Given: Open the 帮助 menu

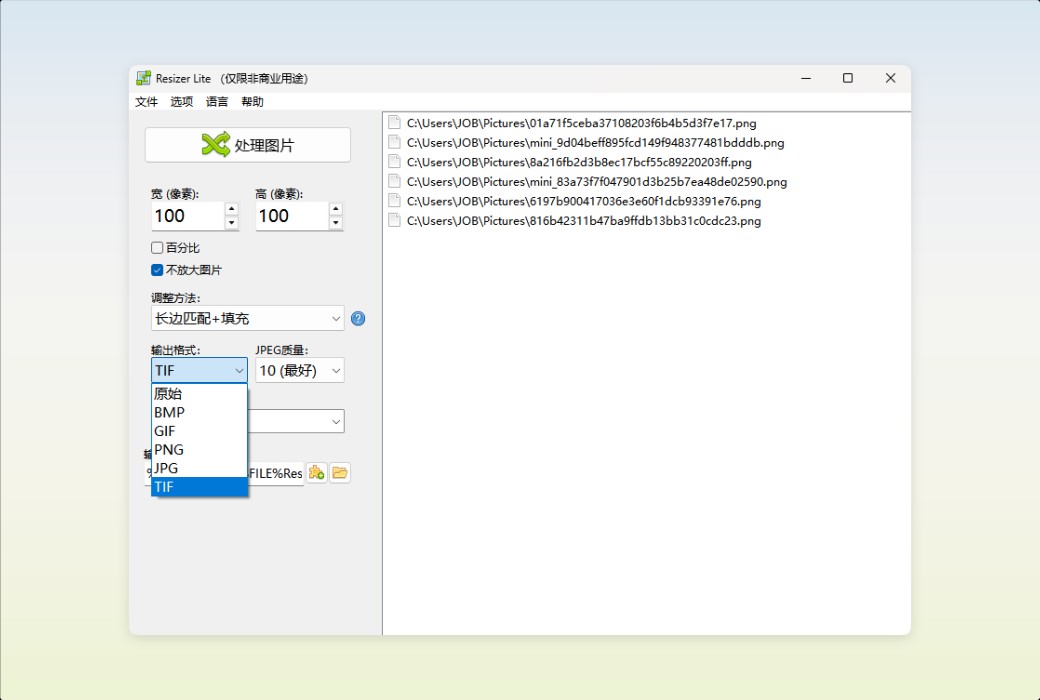Looking at the screenshot, I should (251, 101).
